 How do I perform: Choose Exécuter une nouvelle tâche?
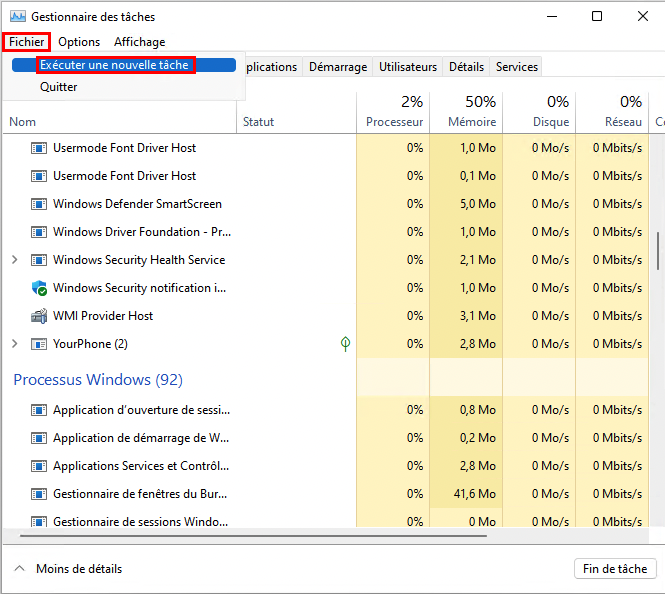123,65
